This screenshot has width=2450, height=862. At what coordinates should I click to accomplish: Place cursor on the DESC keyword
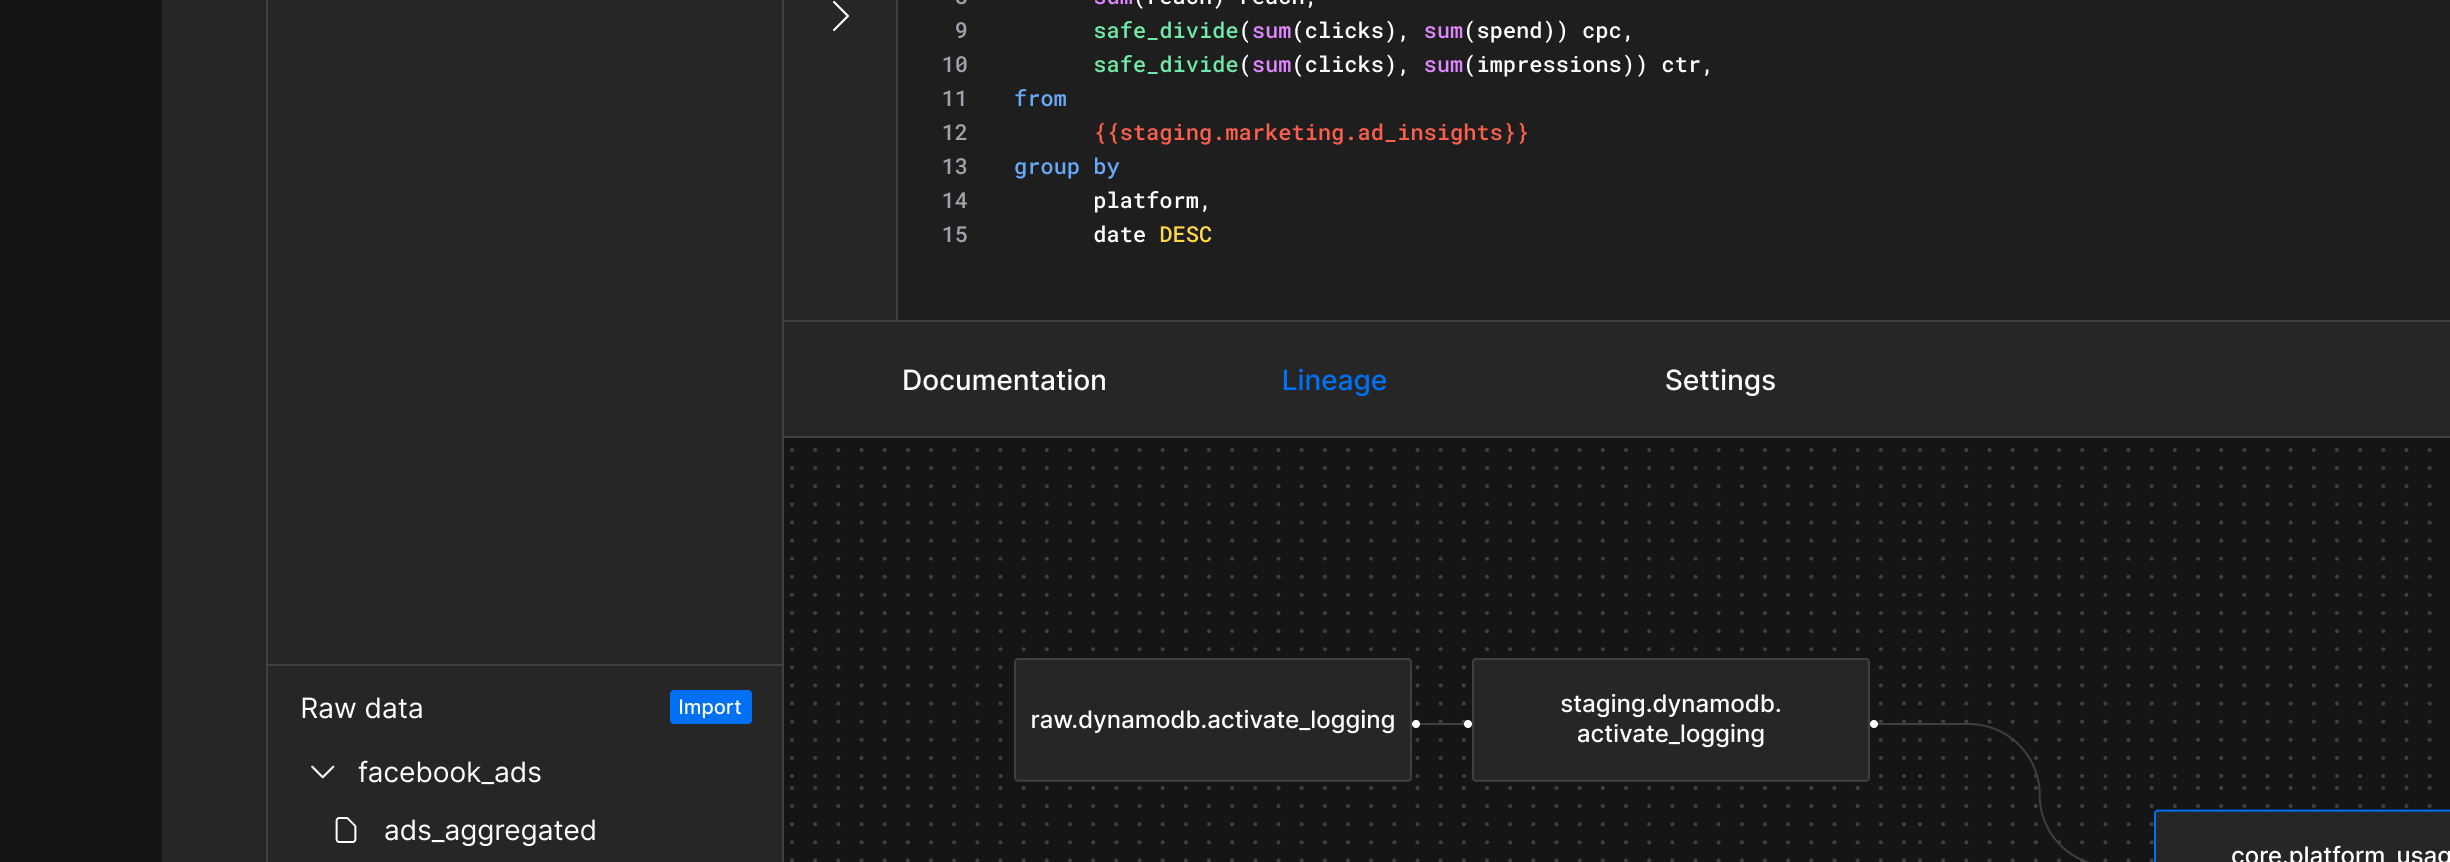1185,235
